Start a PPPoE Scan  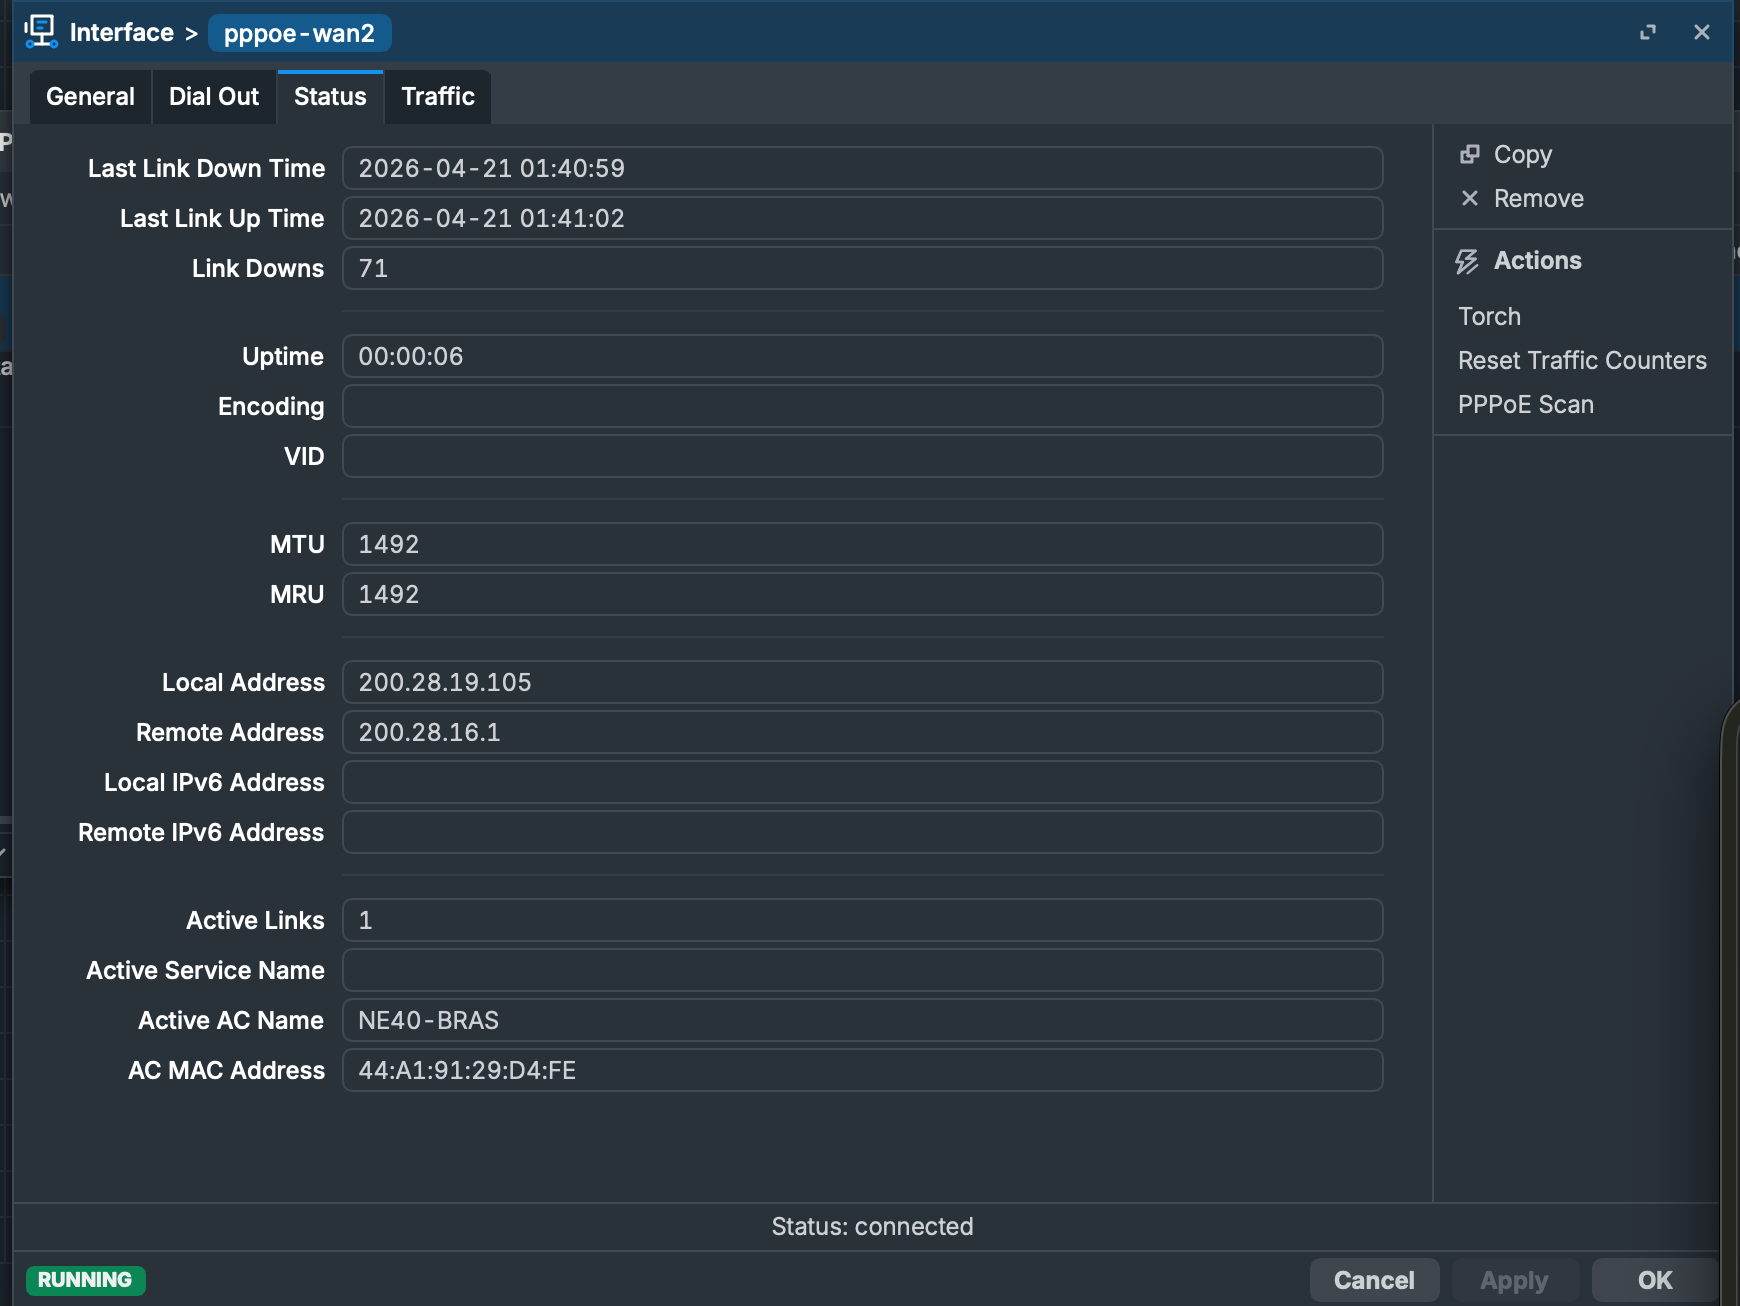point(1525,404)
